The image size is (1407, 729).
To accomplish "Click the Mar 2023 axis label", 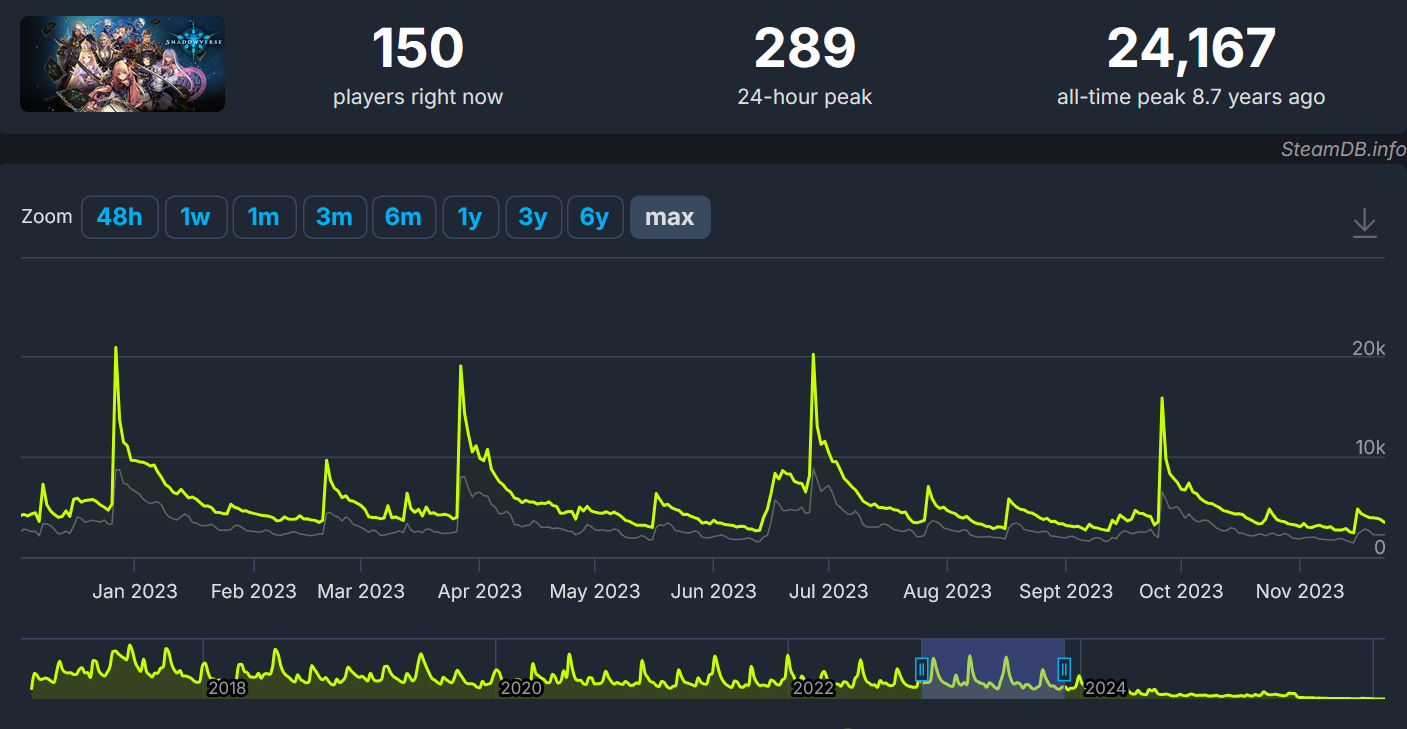I will (361, 591).
